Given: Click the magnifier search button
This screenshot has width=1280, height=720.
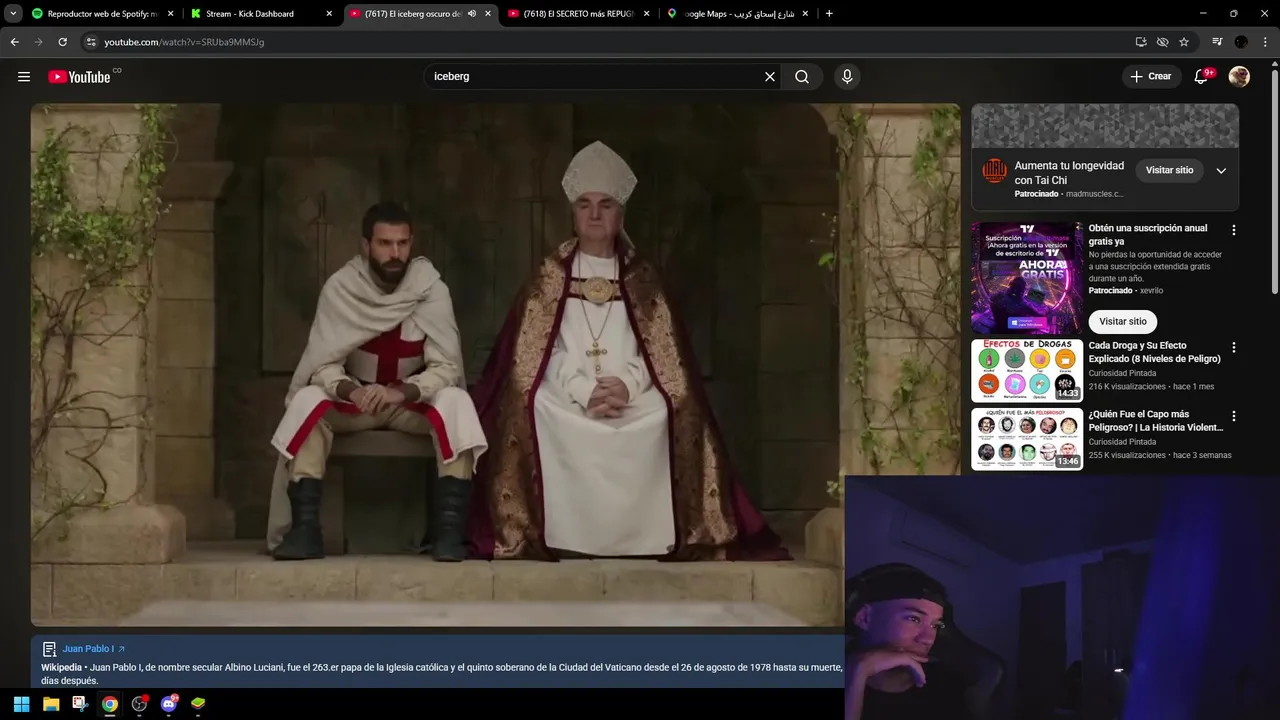Looking at the screenshot, I should tap(802, 77).
